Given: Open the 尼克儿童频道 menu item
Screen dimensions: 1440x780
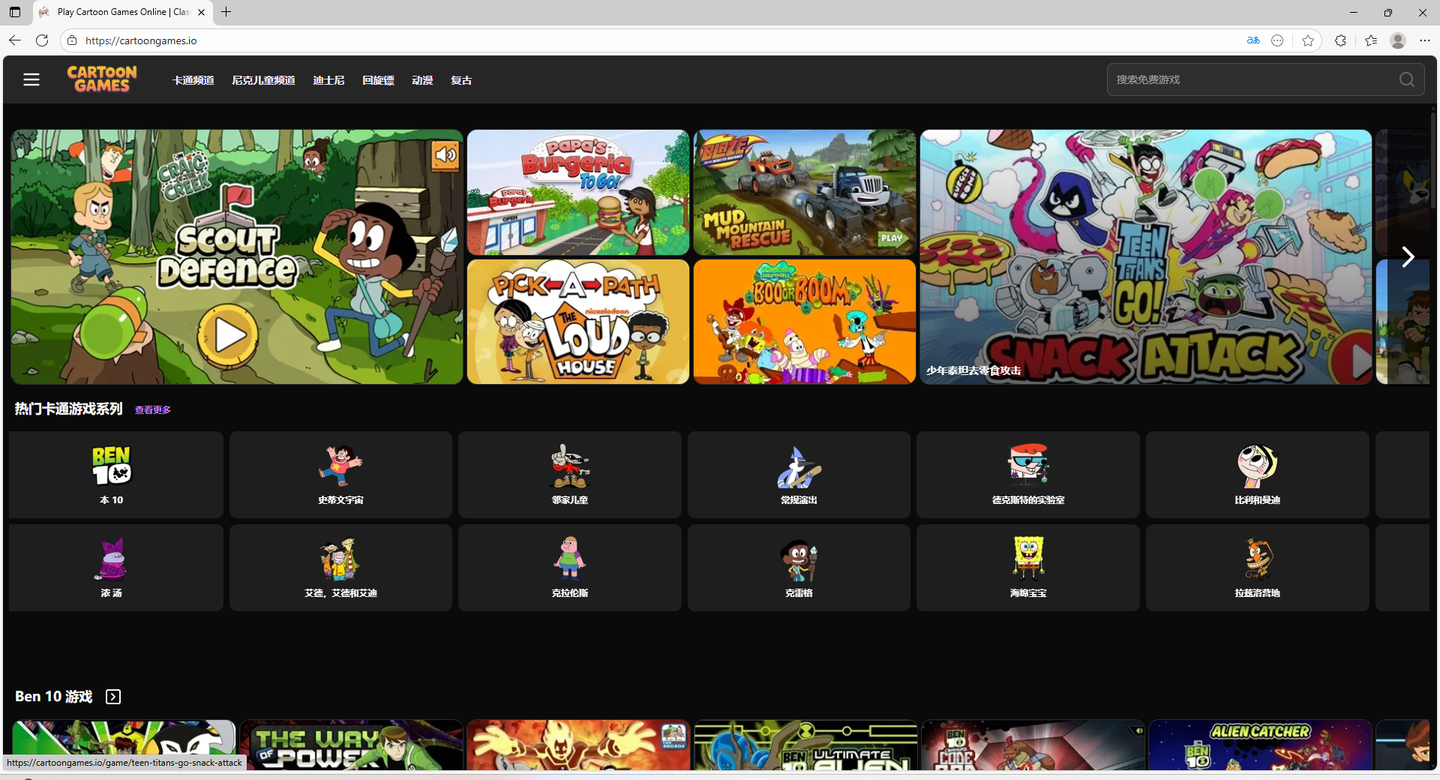Looking at the screenshot, I should click(263, 80).
